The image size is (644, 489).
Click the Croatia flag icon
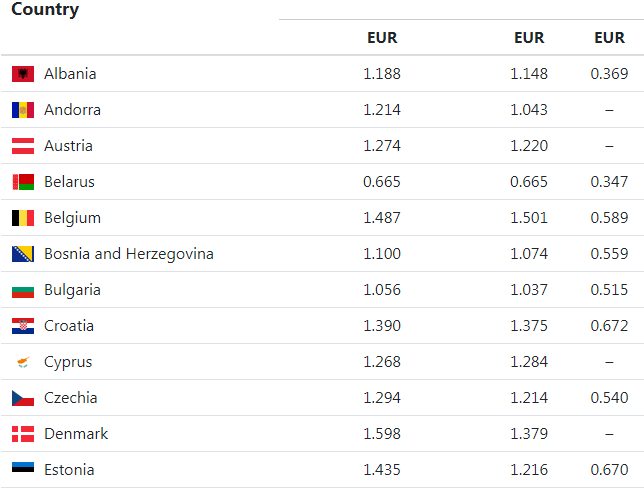23,326
